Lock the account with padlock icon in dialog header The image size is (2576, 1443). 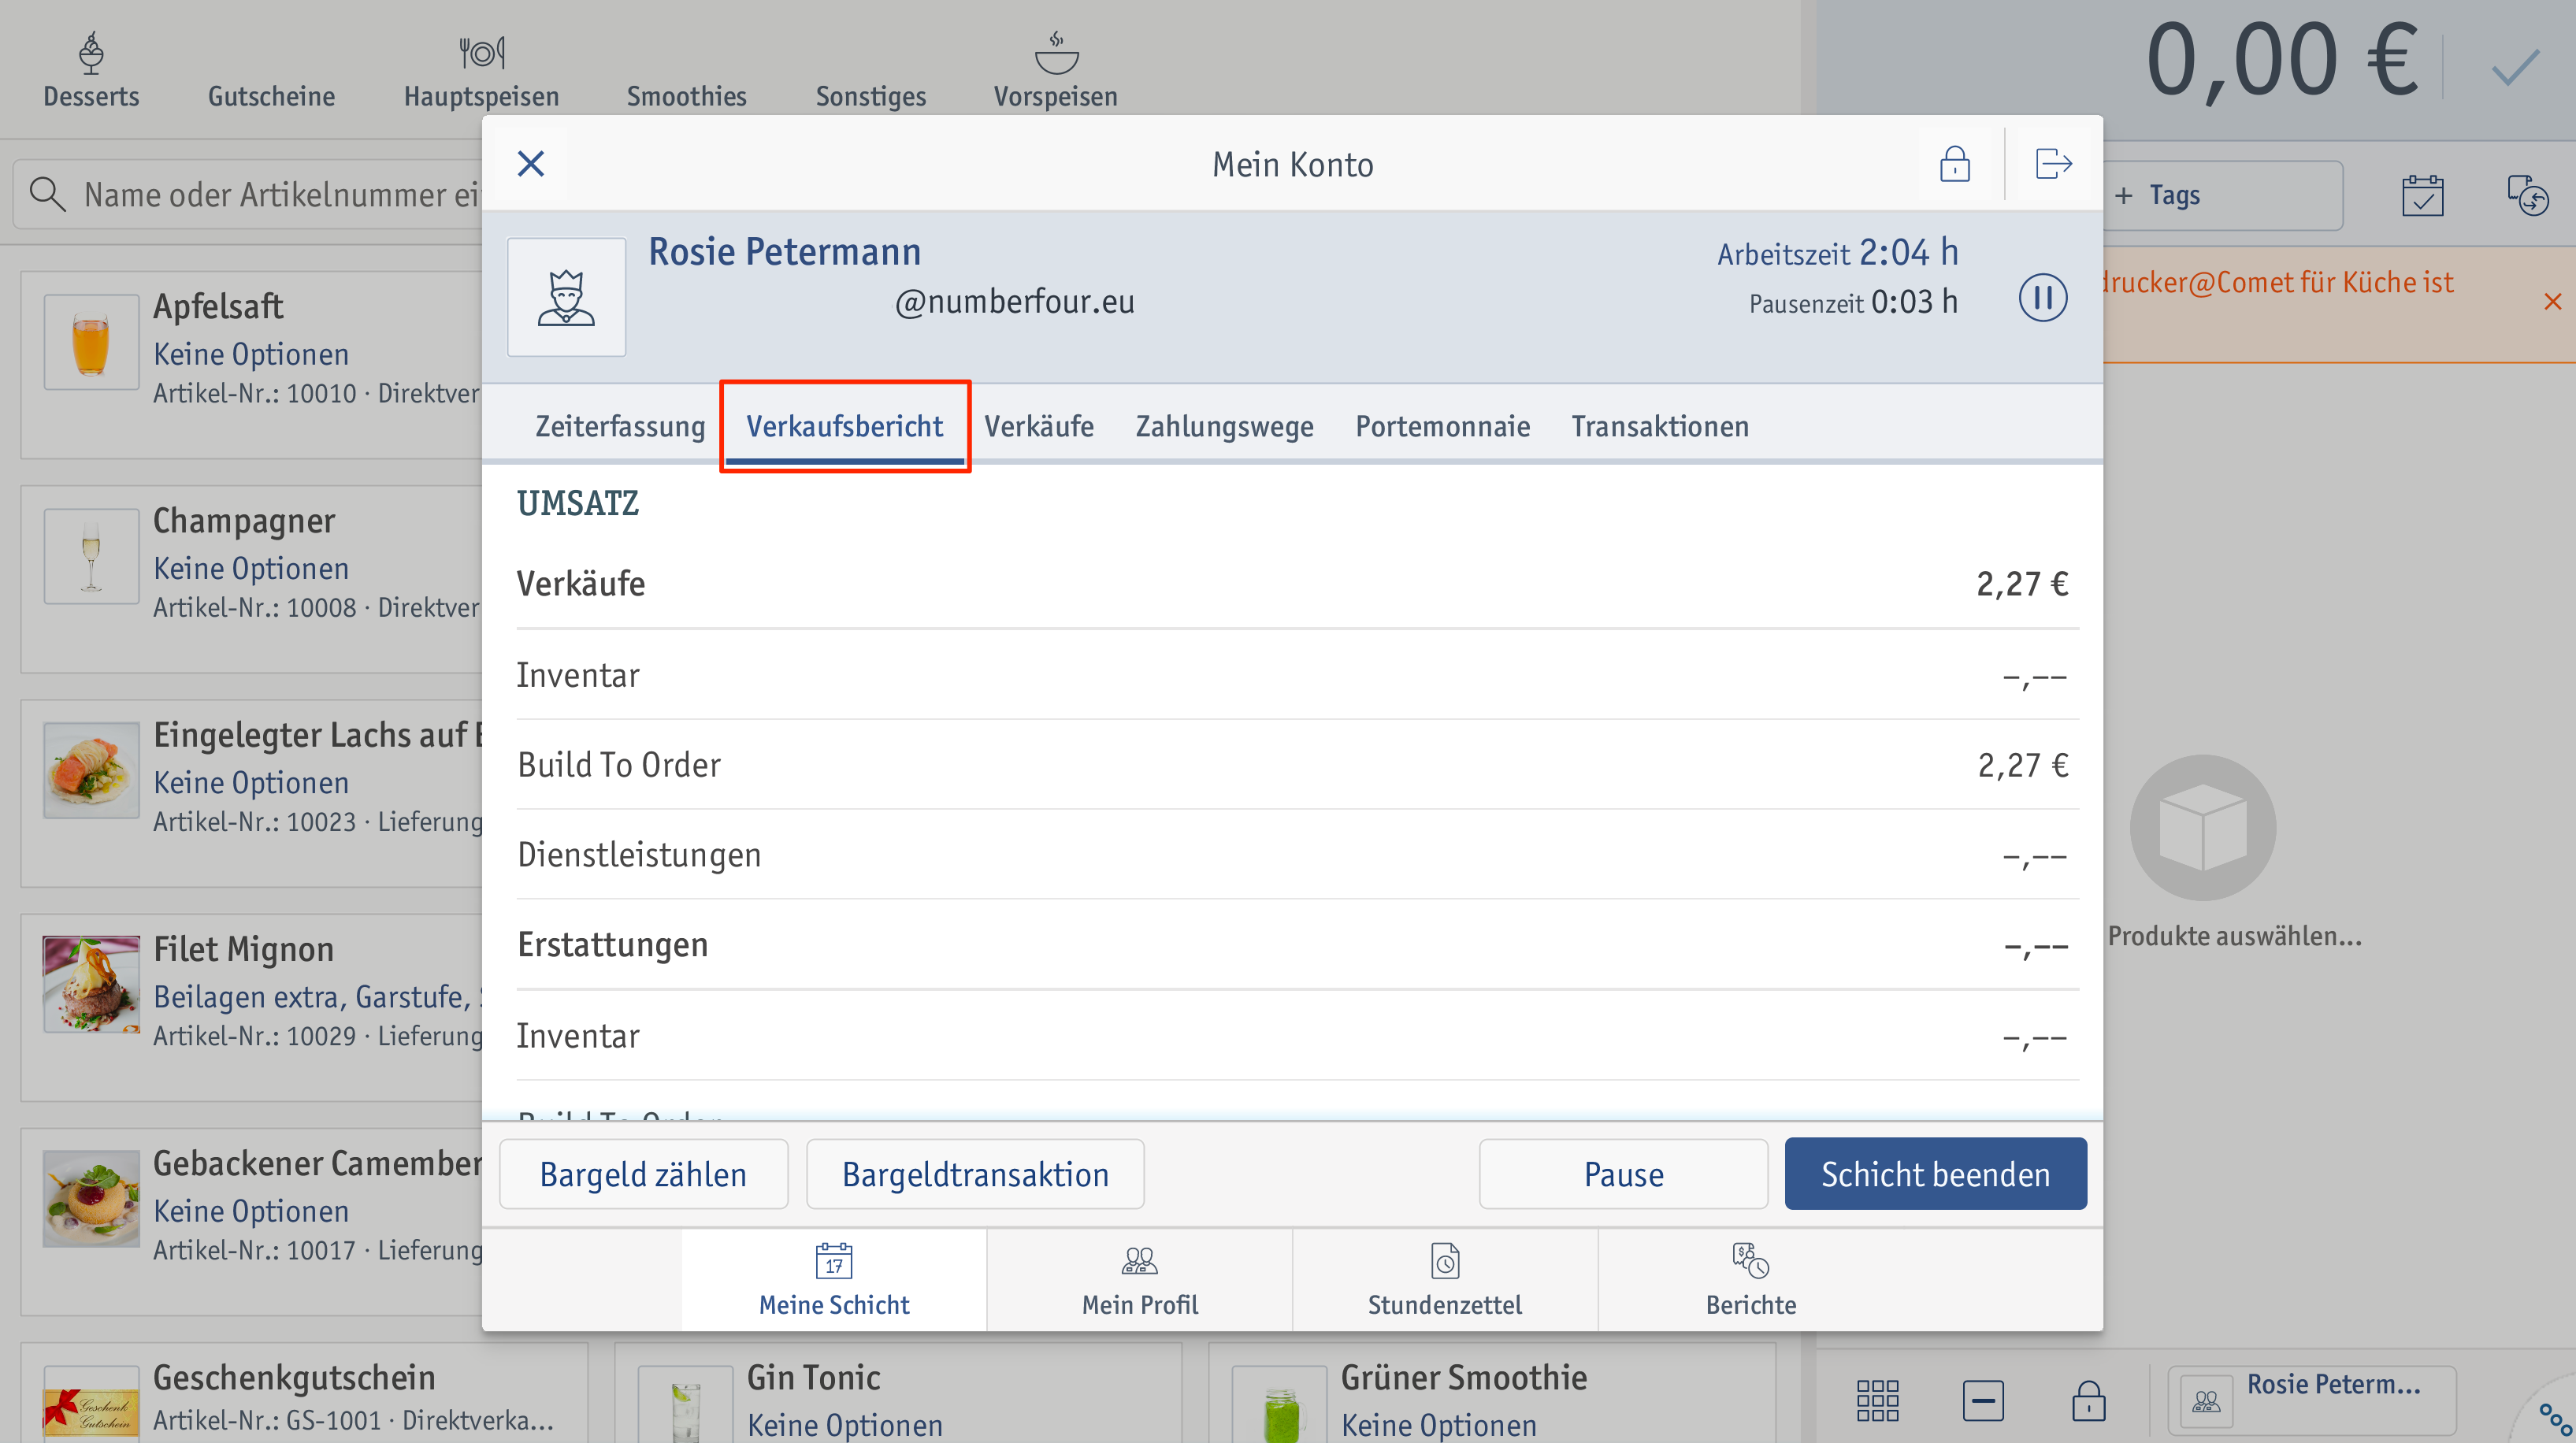[x=1954, y=163]
